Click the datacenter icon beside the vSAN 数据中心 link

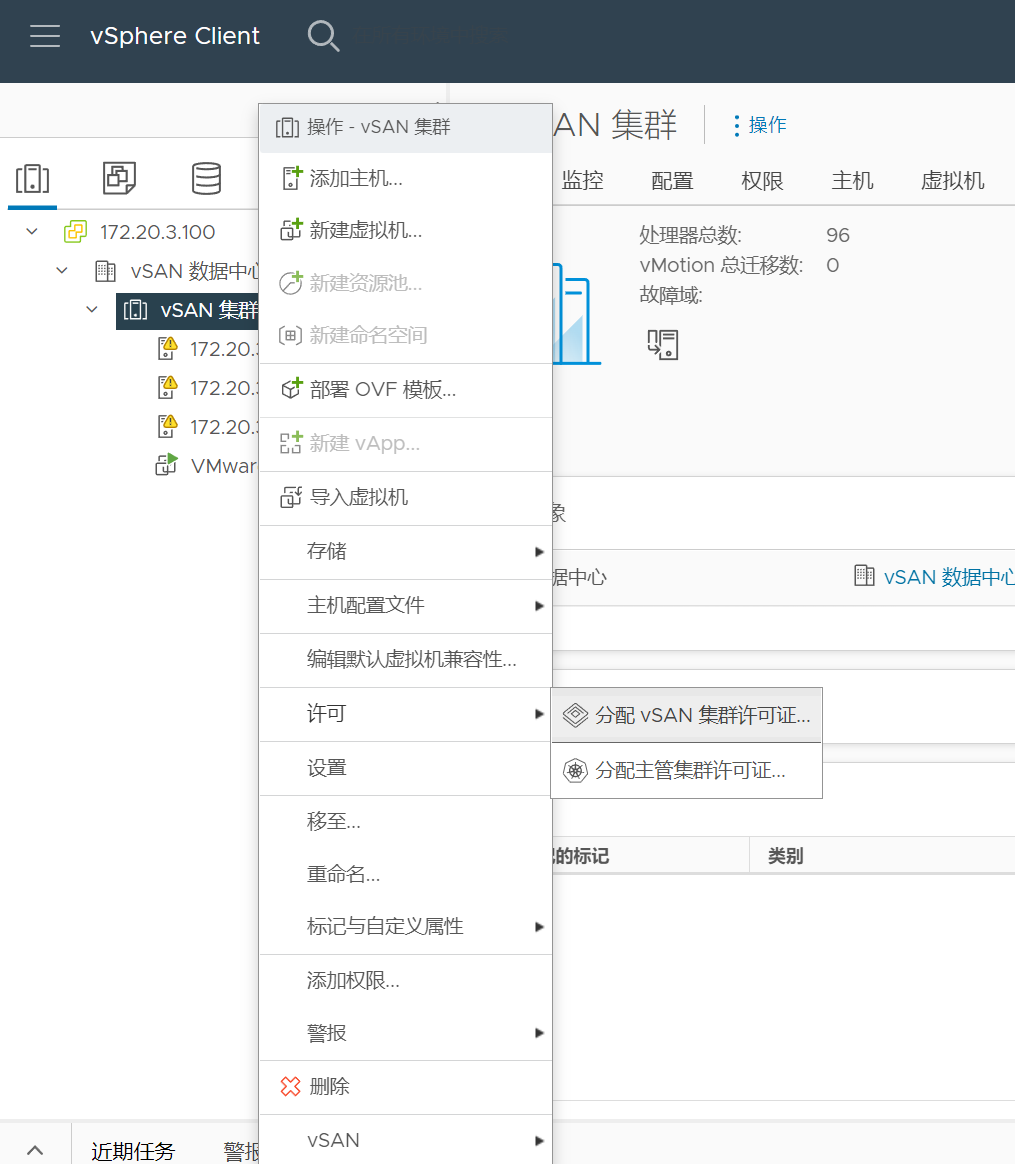(864, 575)
